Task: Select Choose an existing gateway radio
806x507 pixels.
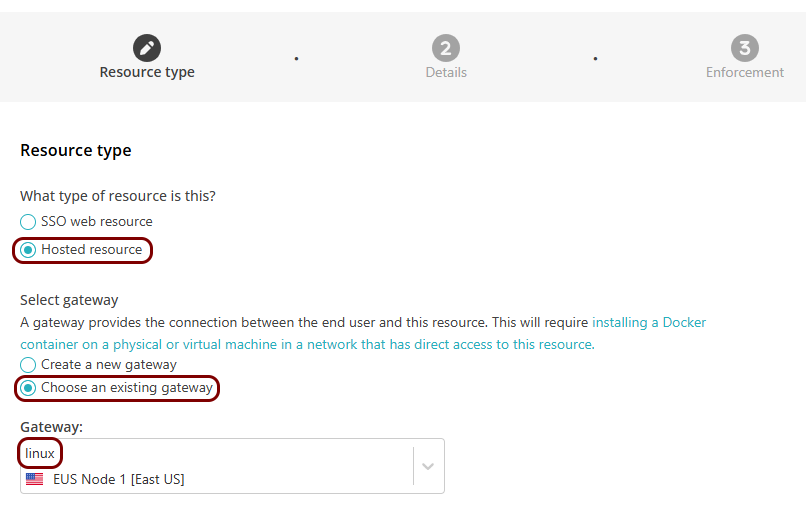Action: click(x=28, y=388)
